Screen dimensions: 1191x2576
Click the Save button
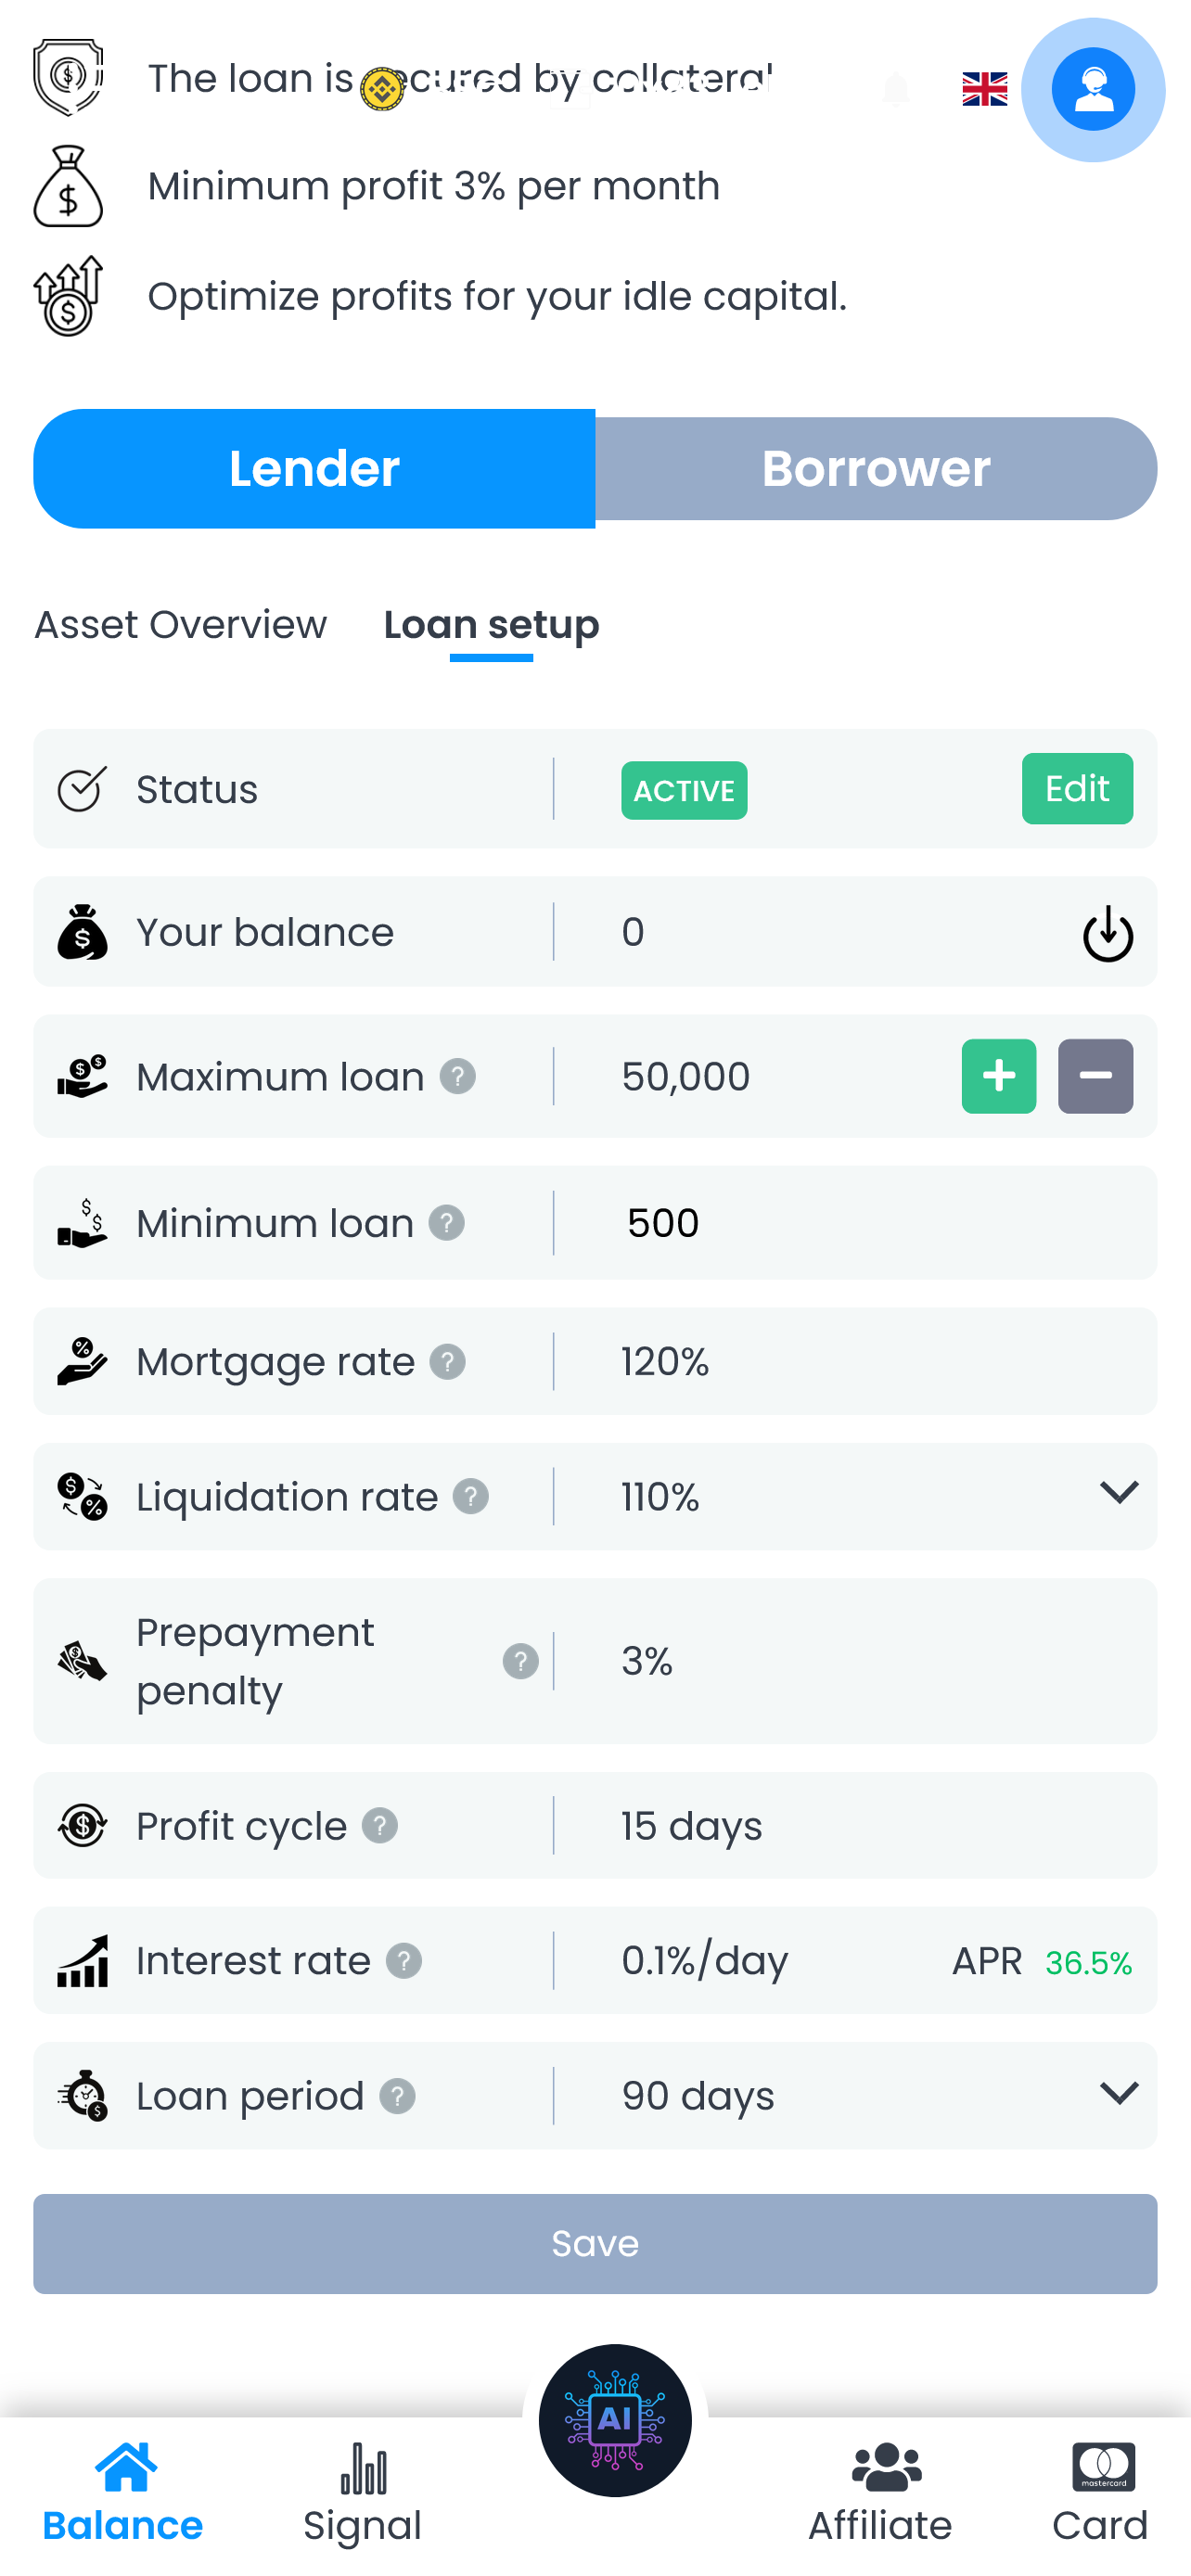click(595, 2243)
